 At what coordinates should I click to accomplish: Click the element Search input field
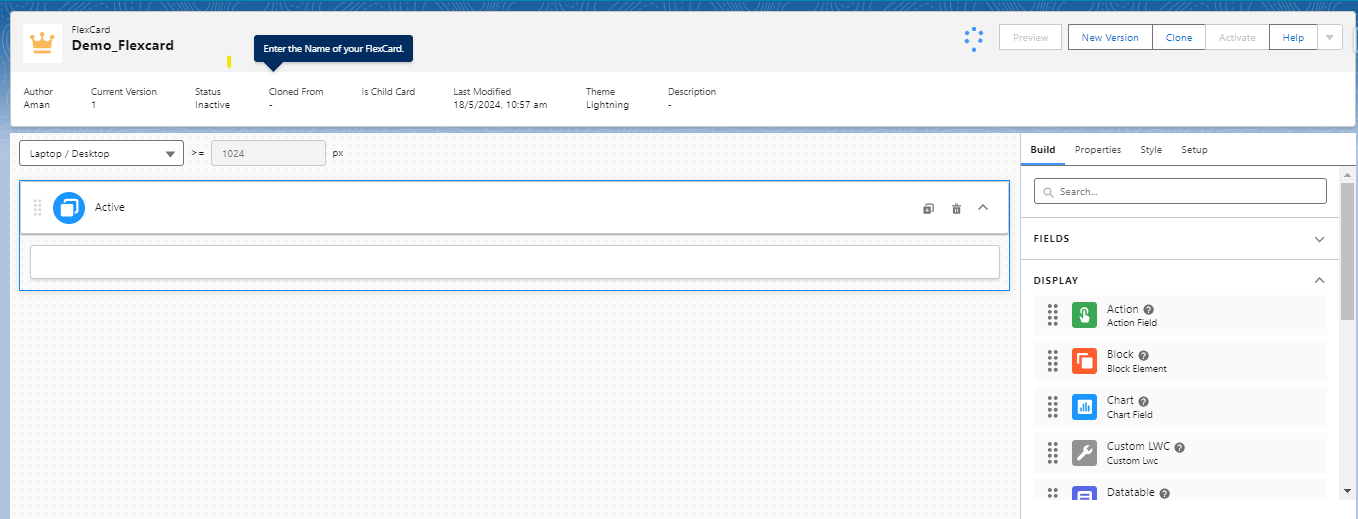click(x=1180, y=191)
